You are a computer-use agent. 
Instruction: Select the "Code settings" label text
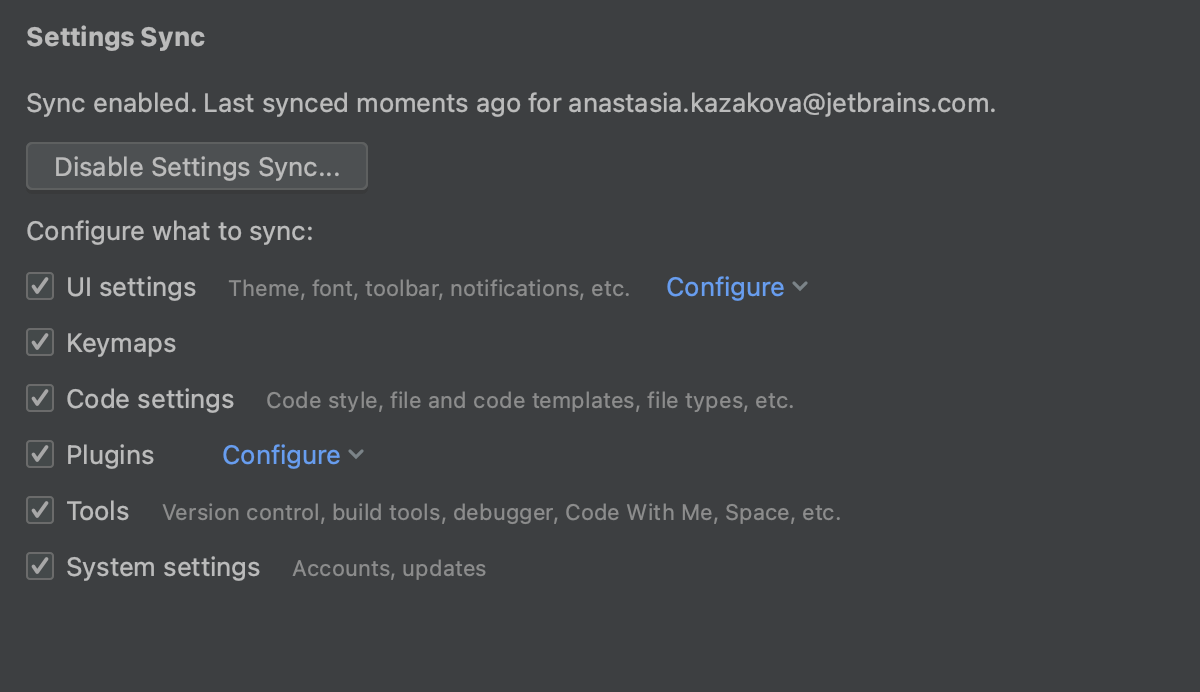pos(150,399)
